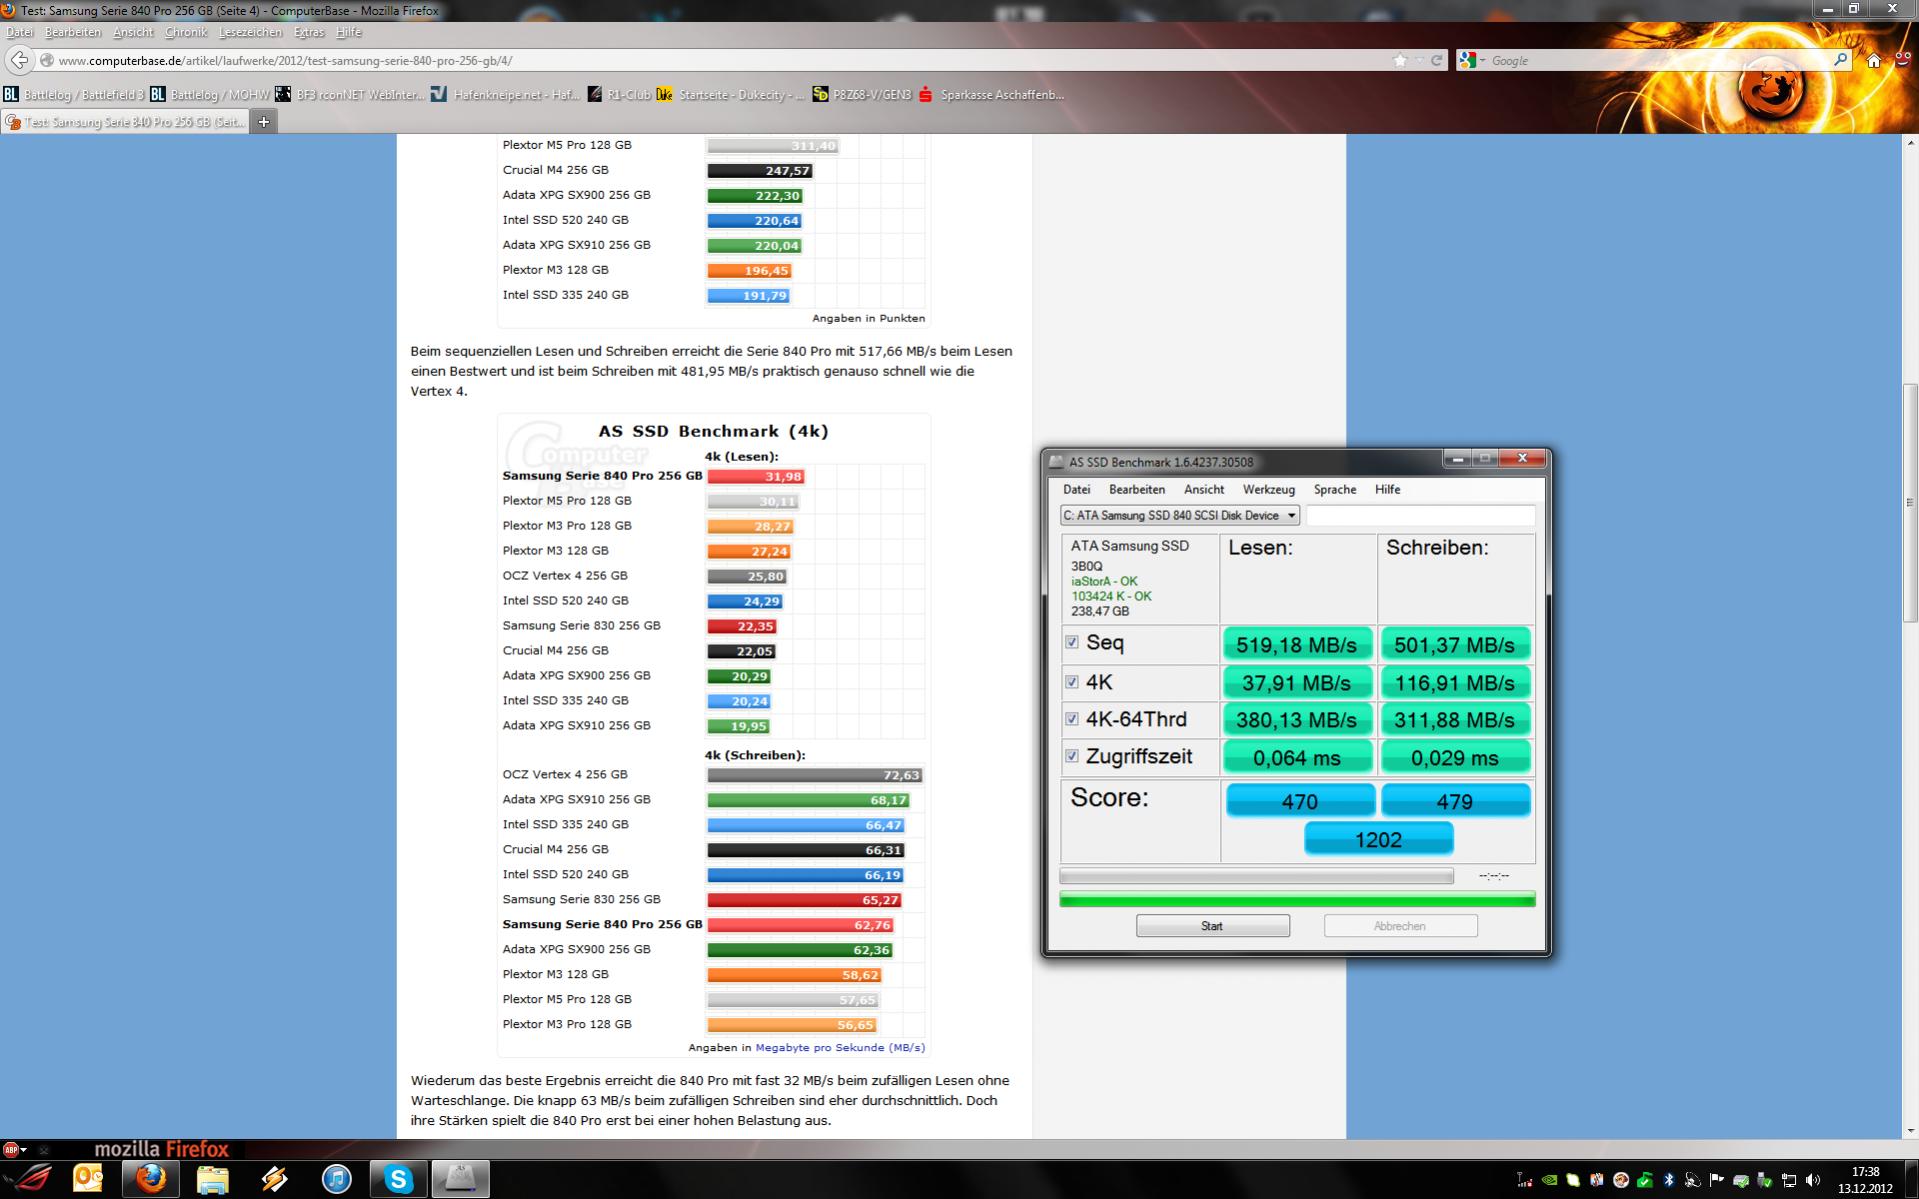Open Skype from the taskbar
The image size is (1919, 1199).
[399, 1180]
